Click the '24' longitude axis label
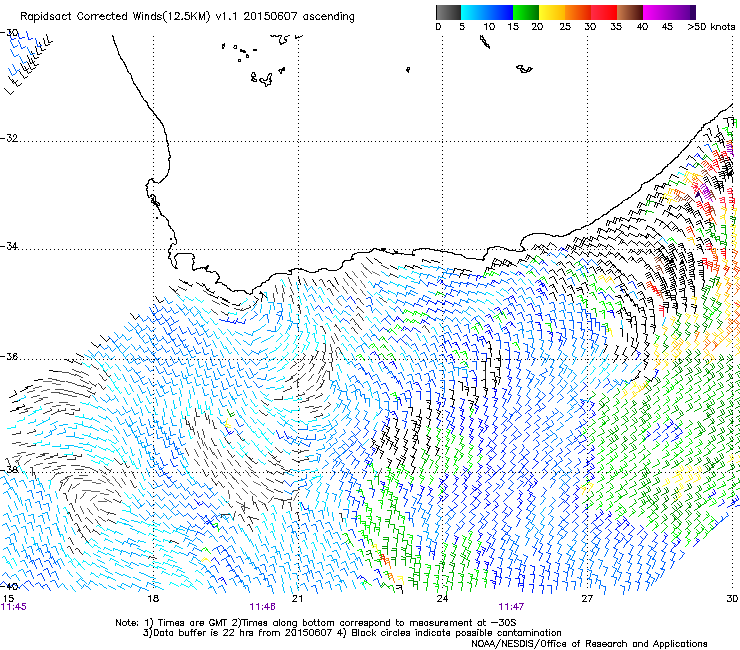This screenshot has width=740, height=650. click(x=442, y=599)
